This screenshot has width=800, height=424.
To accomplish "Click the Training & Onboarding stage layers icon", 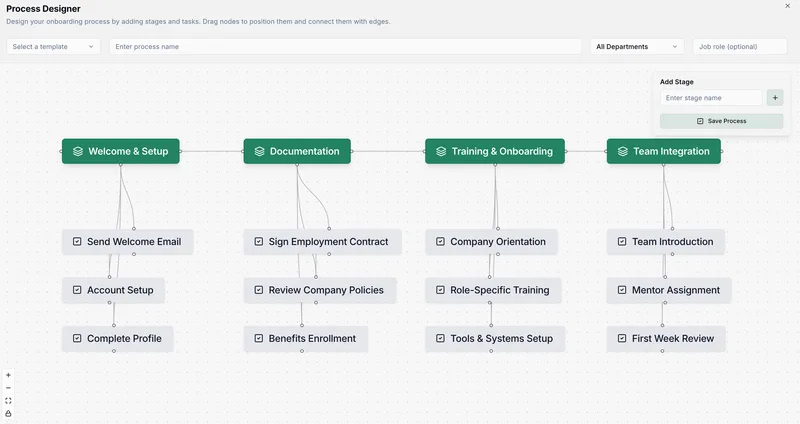I will tap(441, 152).
